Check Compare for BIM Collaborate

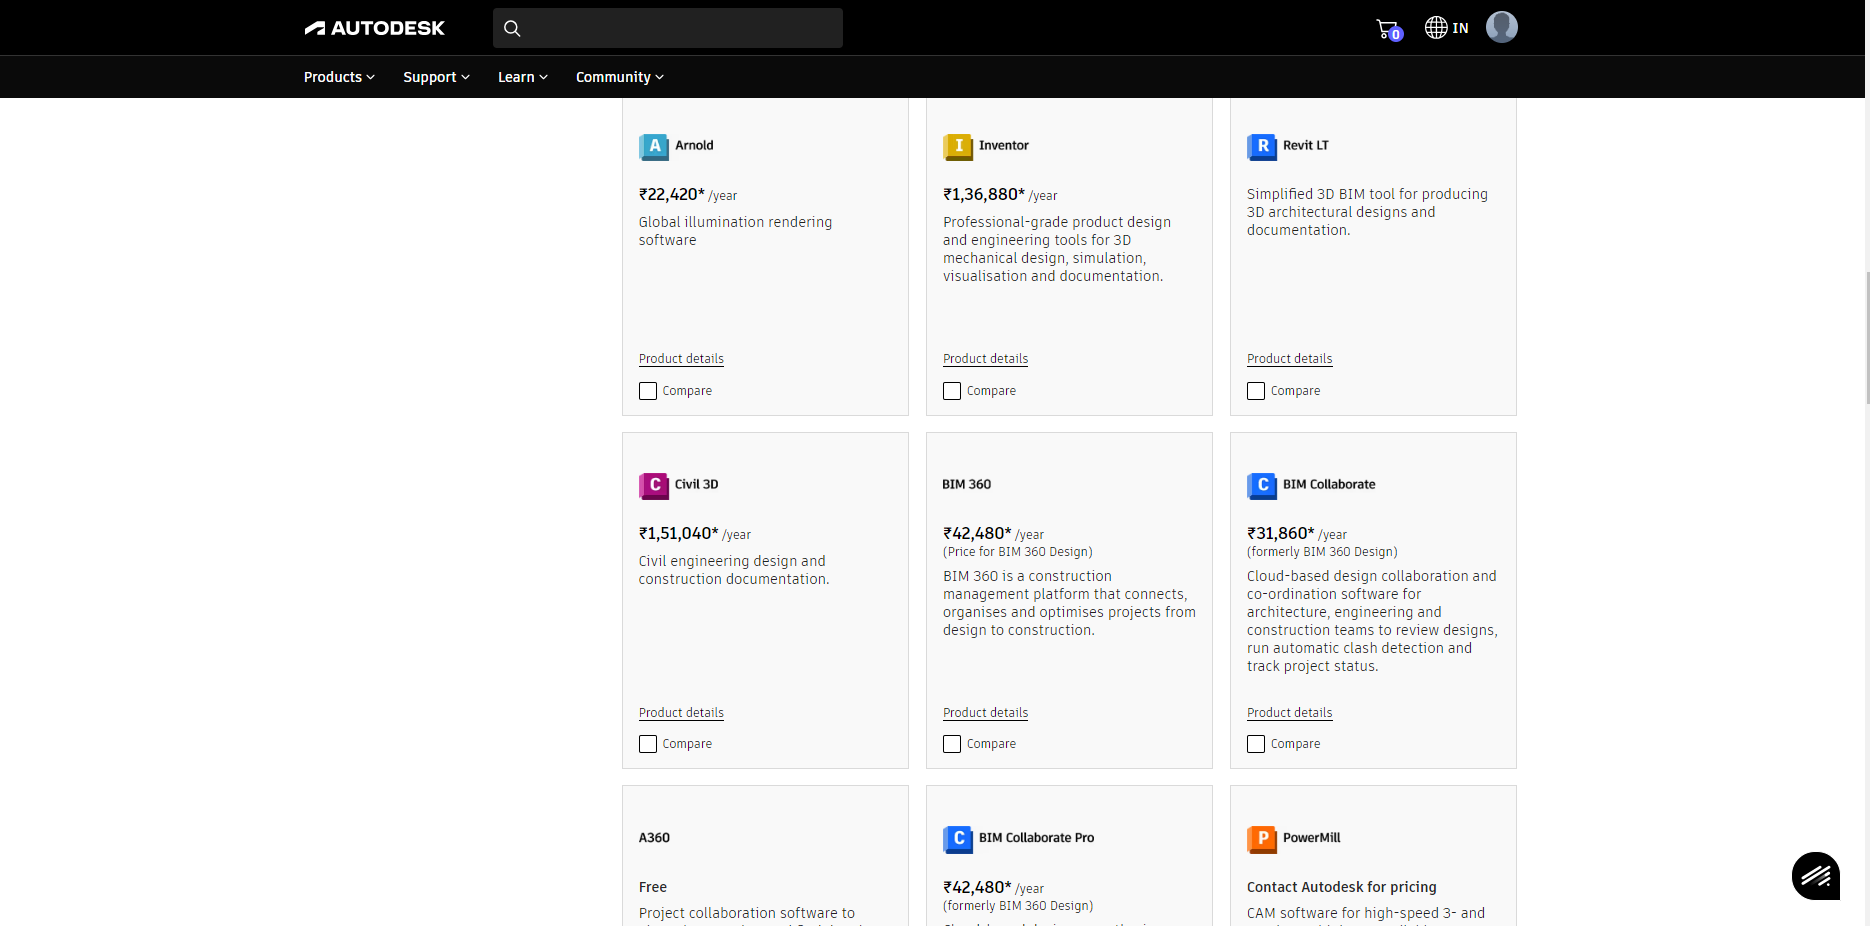1256,744
